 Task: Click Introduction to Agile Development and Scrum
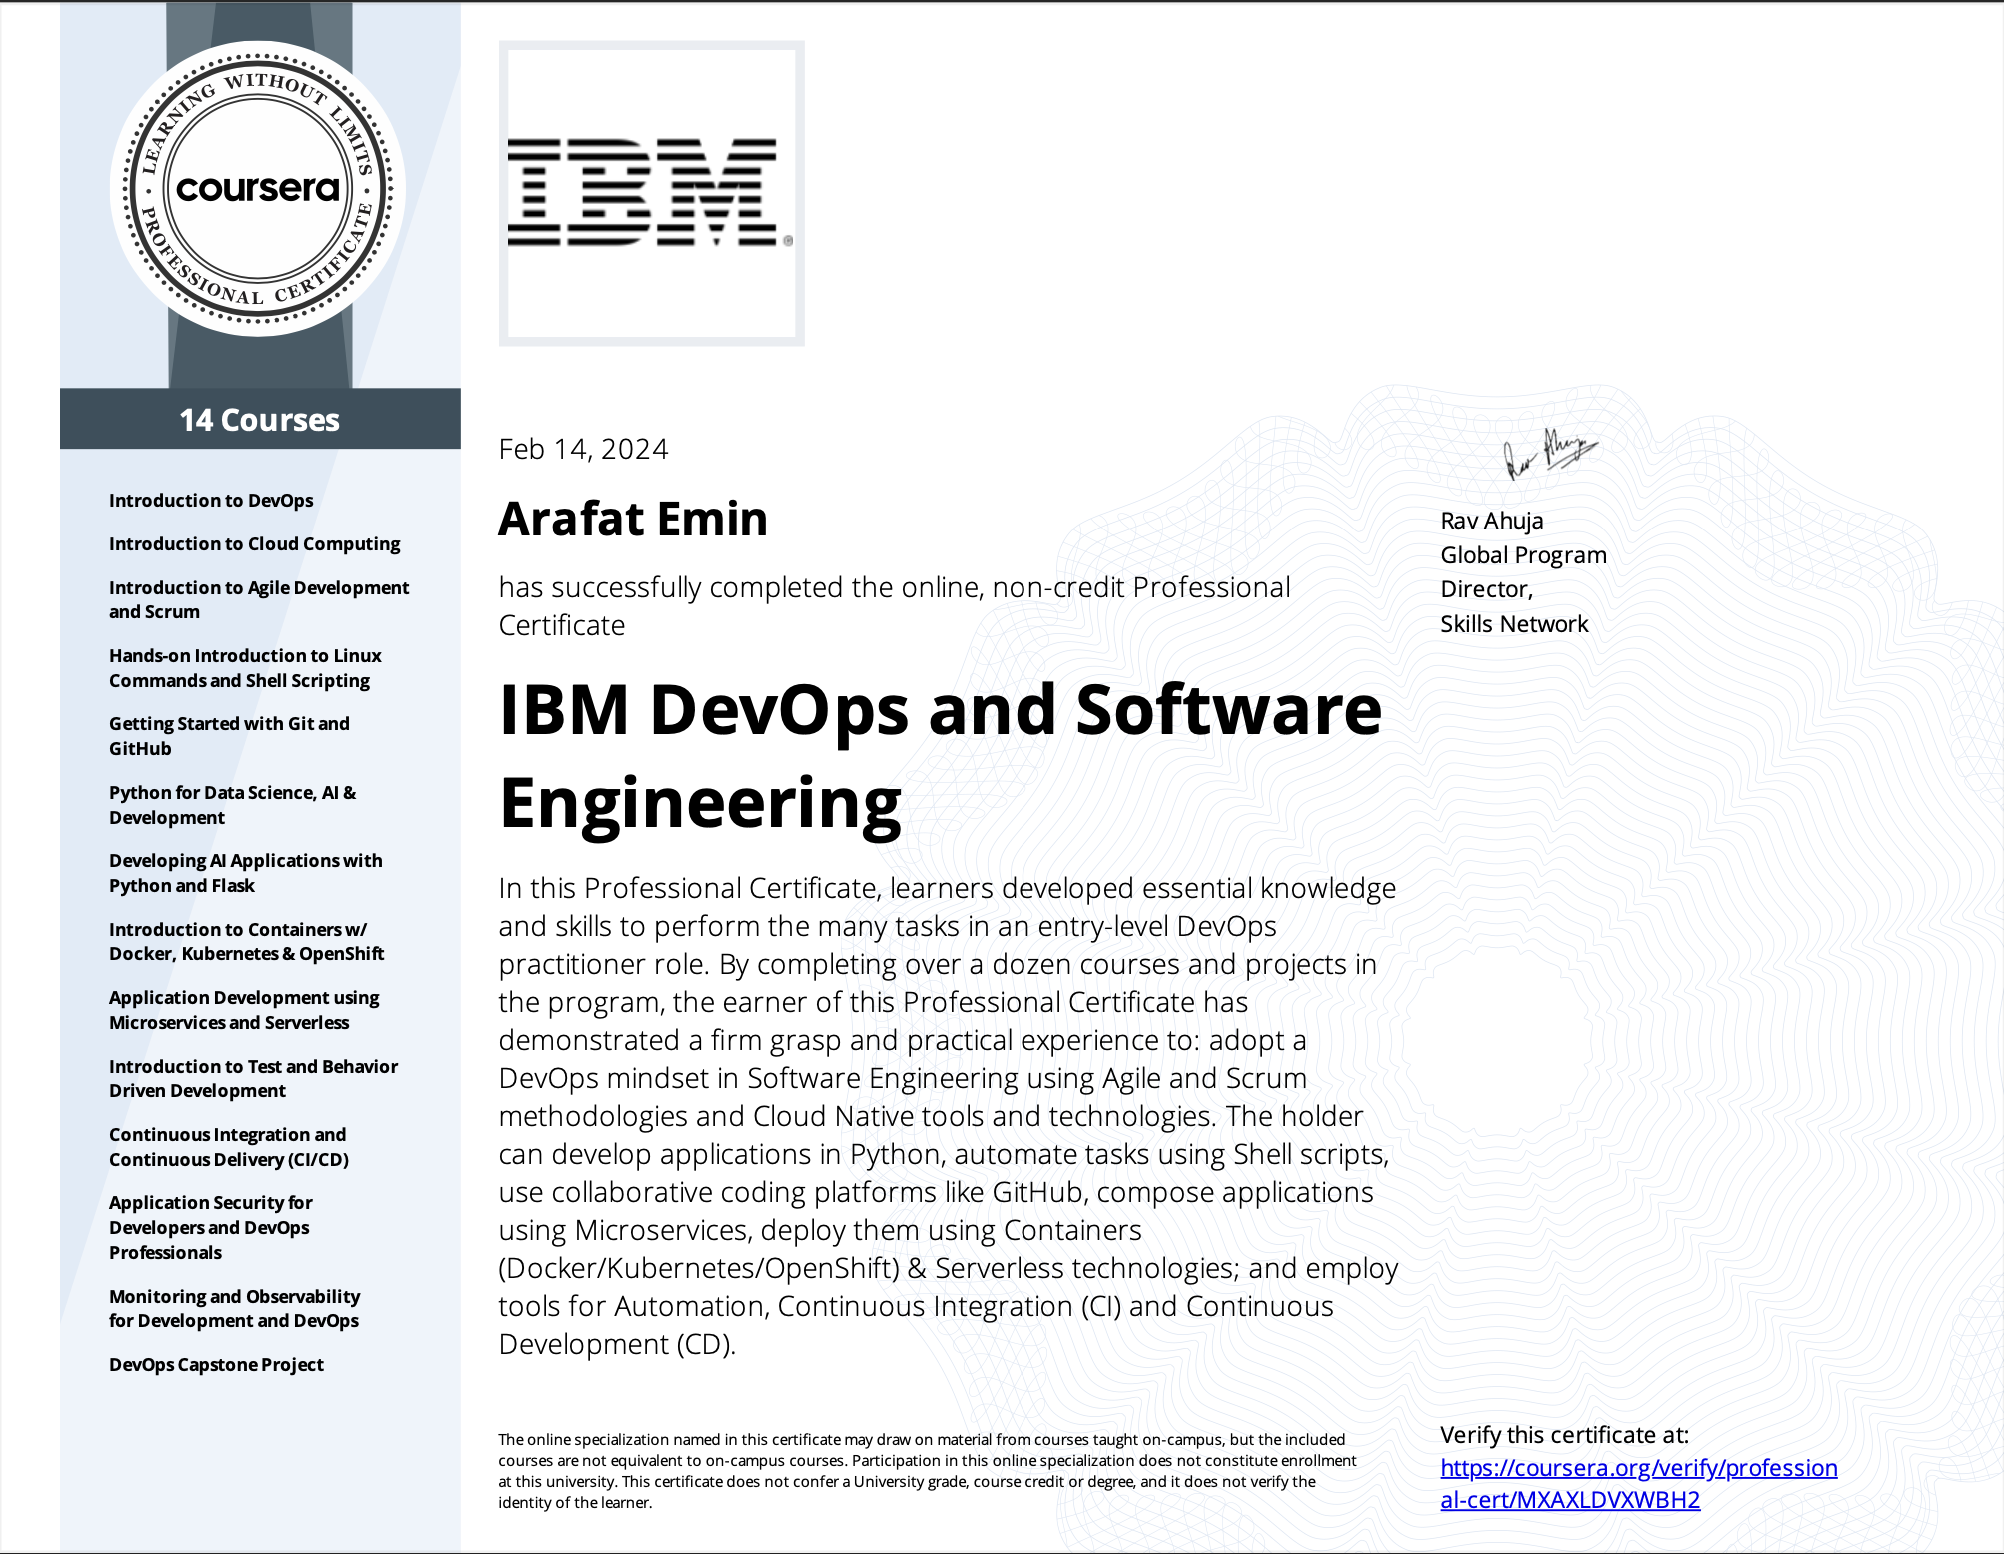coord(258,599)
